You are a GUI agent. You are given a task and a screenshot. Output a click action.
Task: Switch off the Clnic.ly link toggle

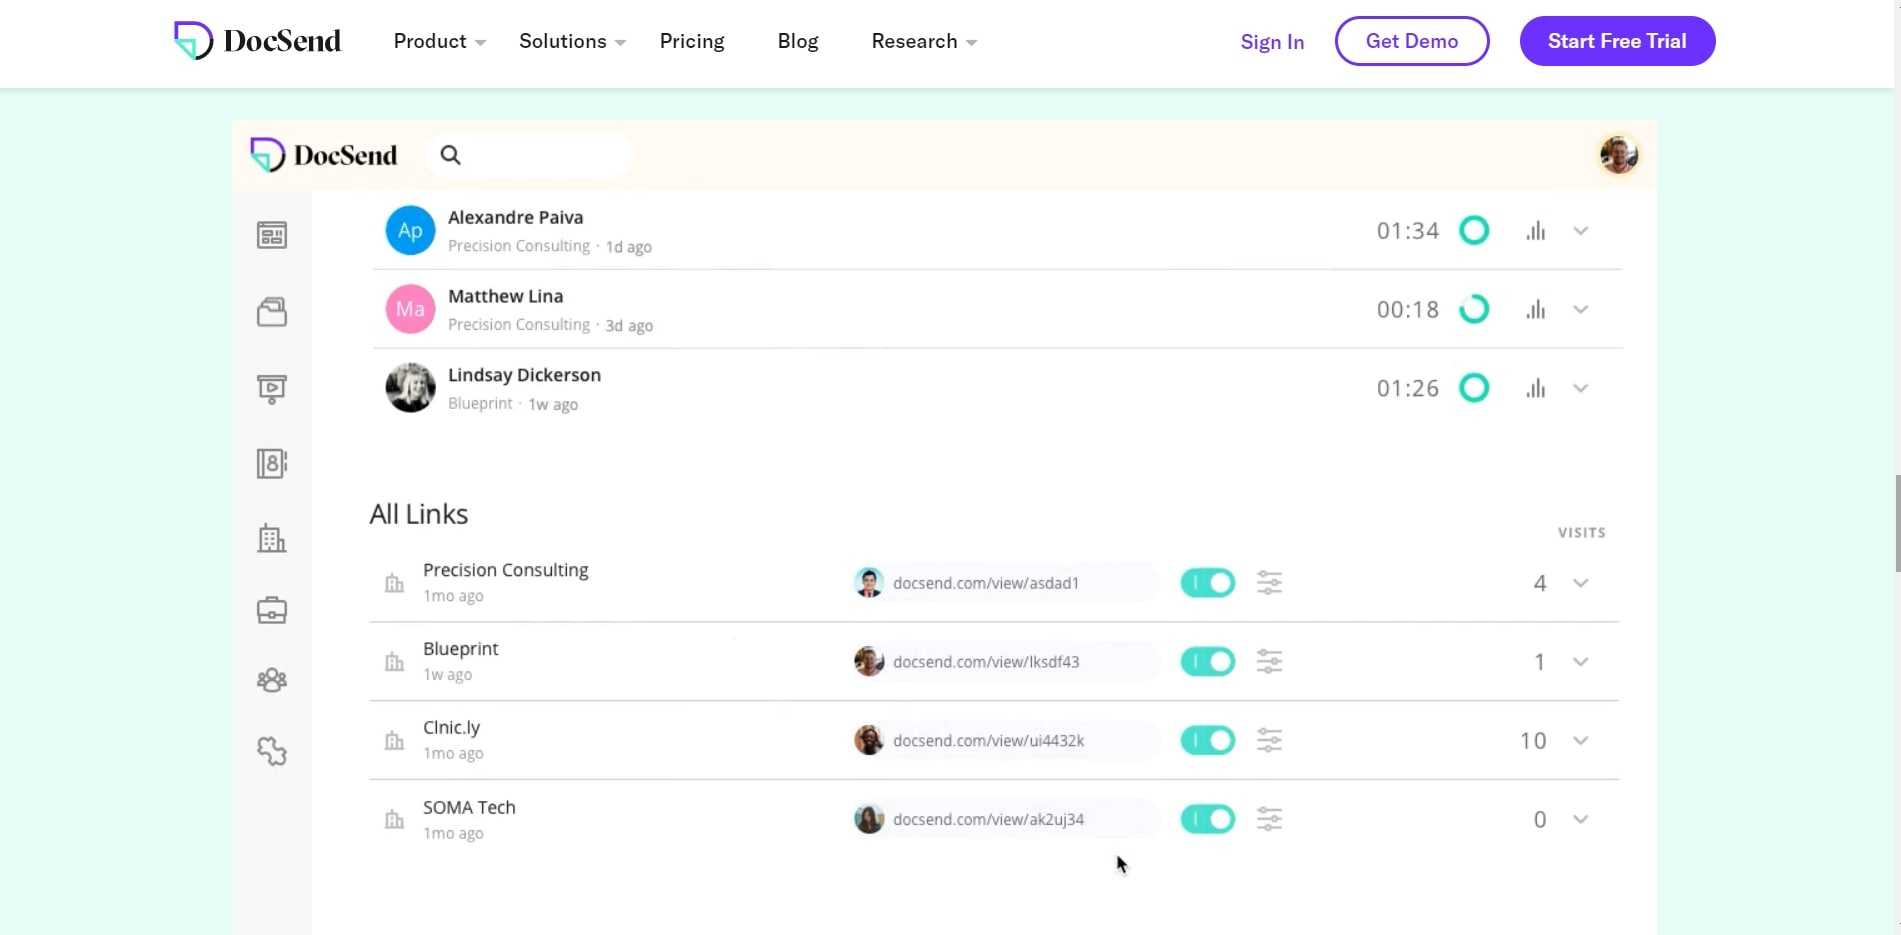tap(1207, 741)
